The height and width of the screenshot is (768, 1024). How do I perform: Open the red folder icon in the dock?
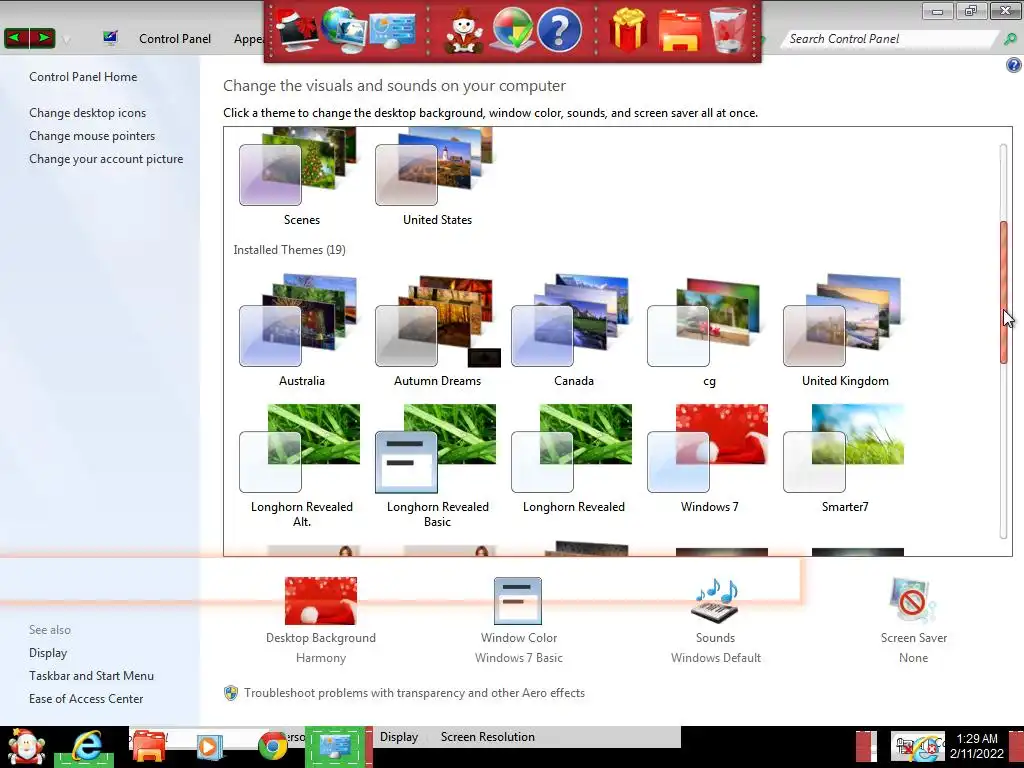[x=680, y=30]
